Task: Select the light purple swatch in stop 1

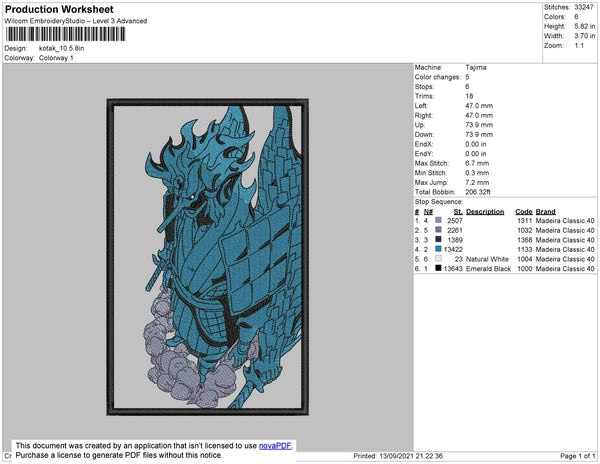Action: pos(439,220)
